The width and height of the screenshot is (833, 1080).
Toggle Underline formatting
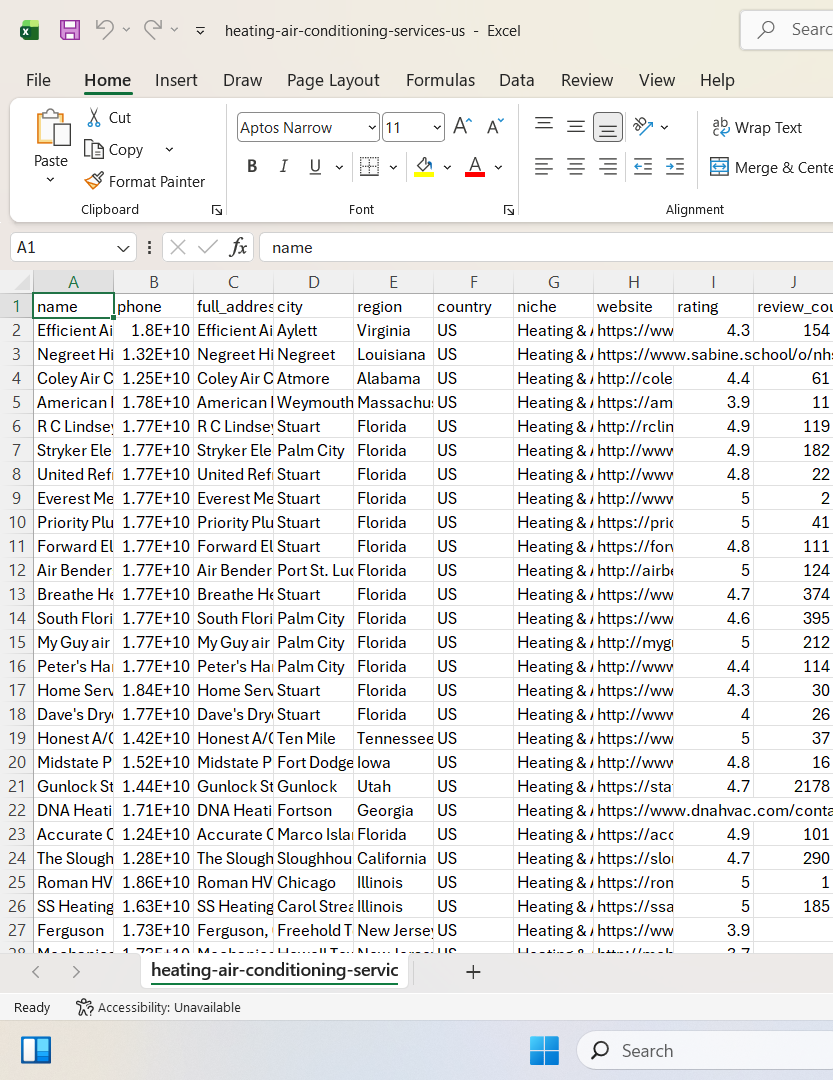[x=315, y=166]
